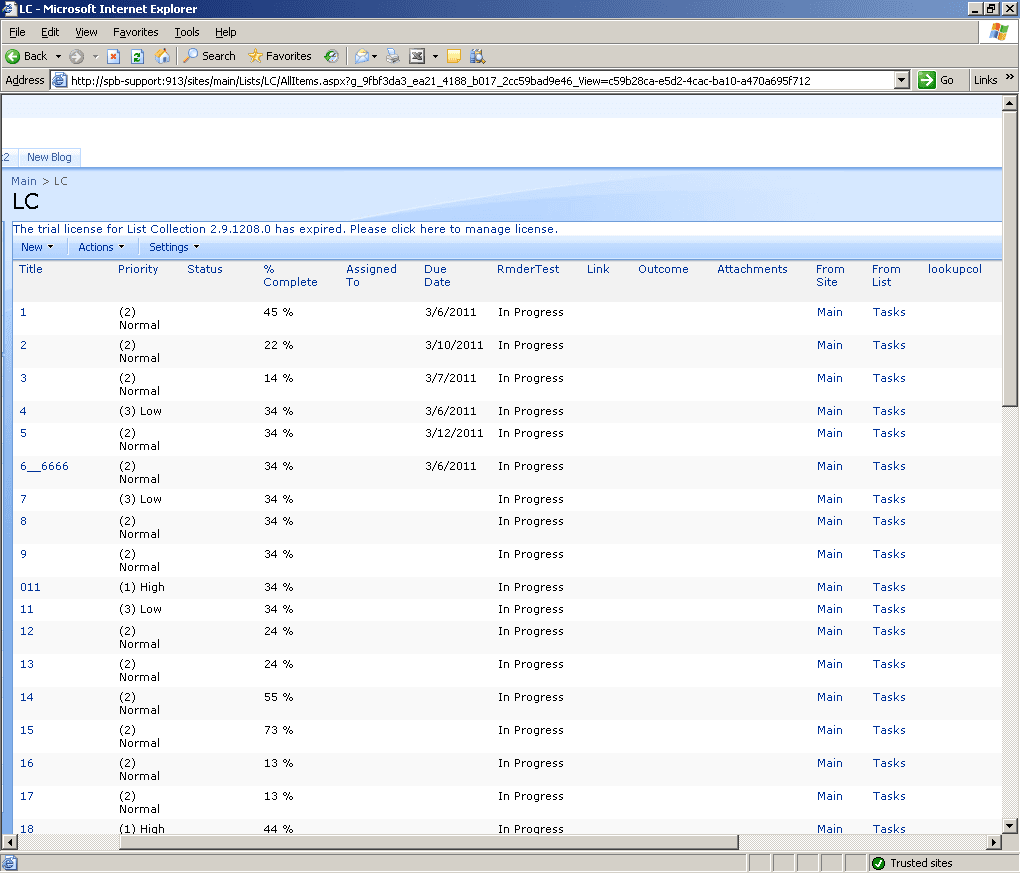Click the Edit page icon
Viewport: 1020px width, 873px height.
tap(417, 57)
